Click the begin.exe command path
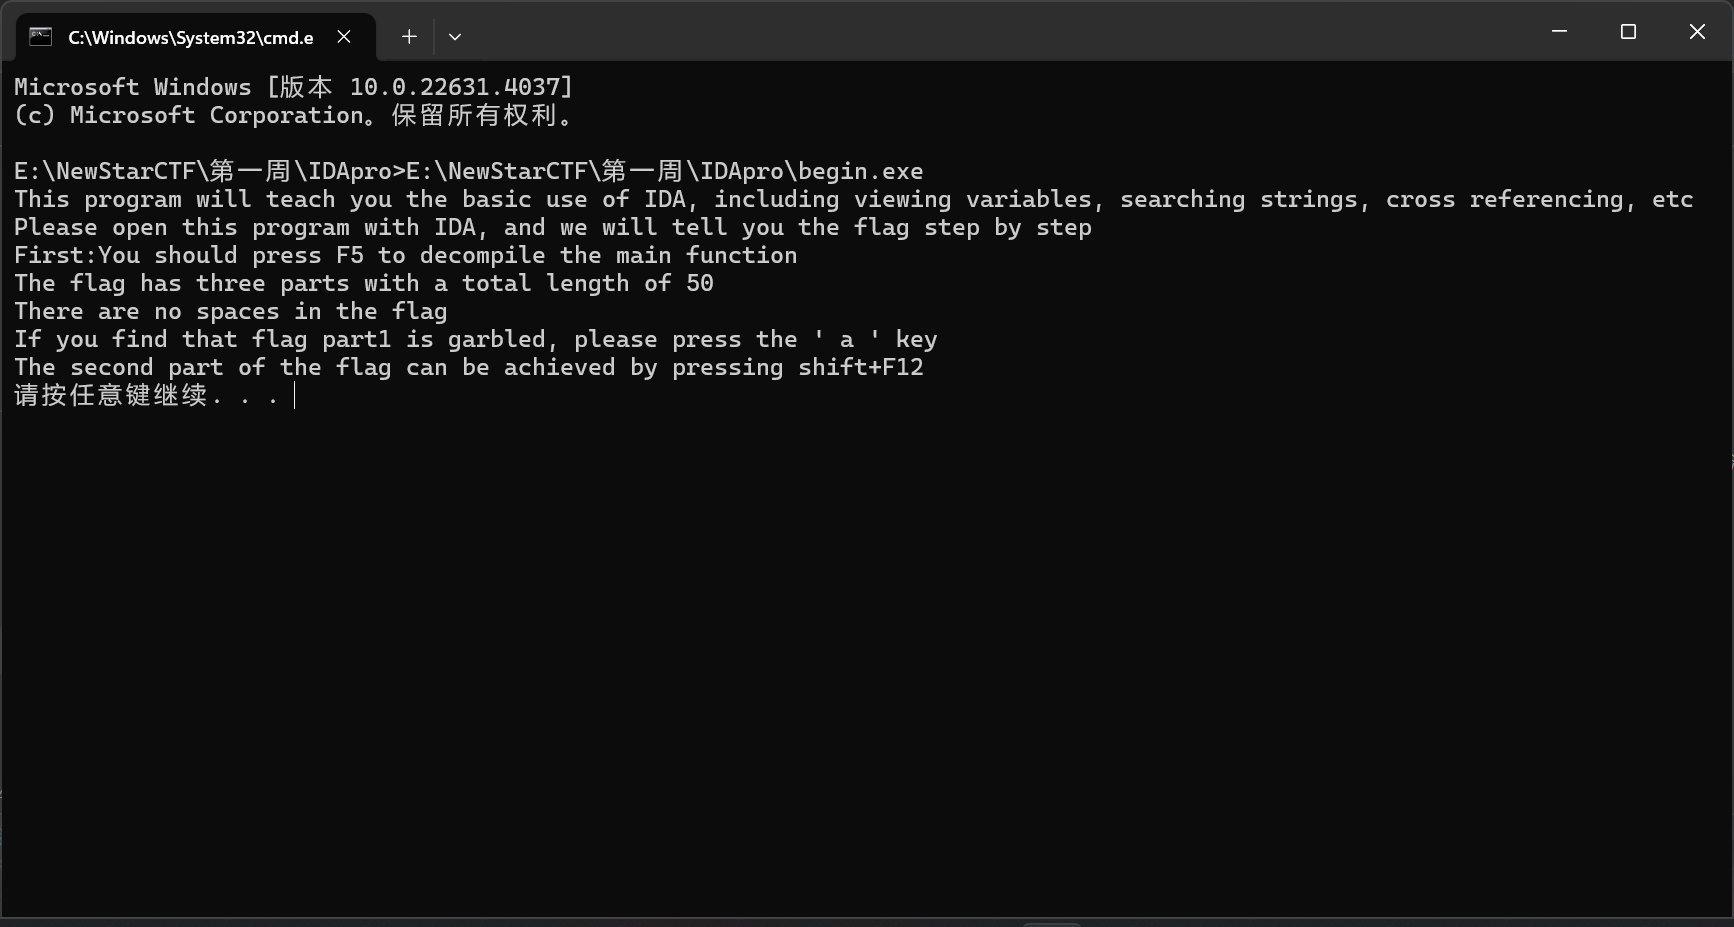The image size is (1734, 927). pos(664,171)
